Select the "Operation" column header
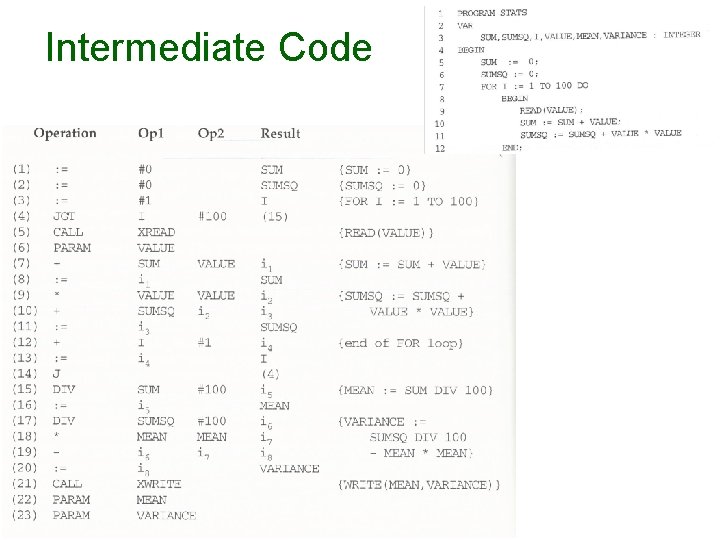The width and height of the screenshot is (720, 540). pyautogui.click(x=65, y=134)
